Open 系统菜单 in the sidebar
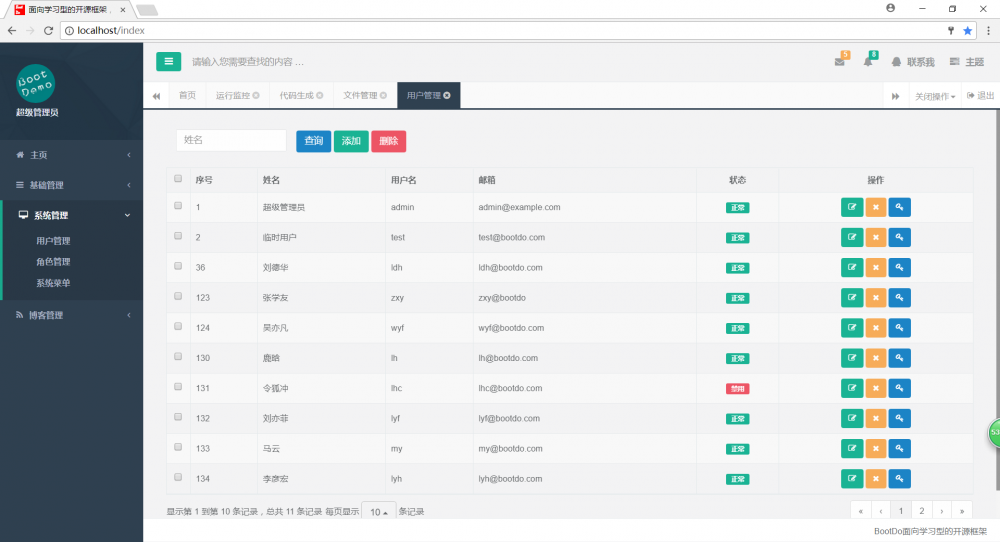Screen dimensions: 1000x542 53,283
